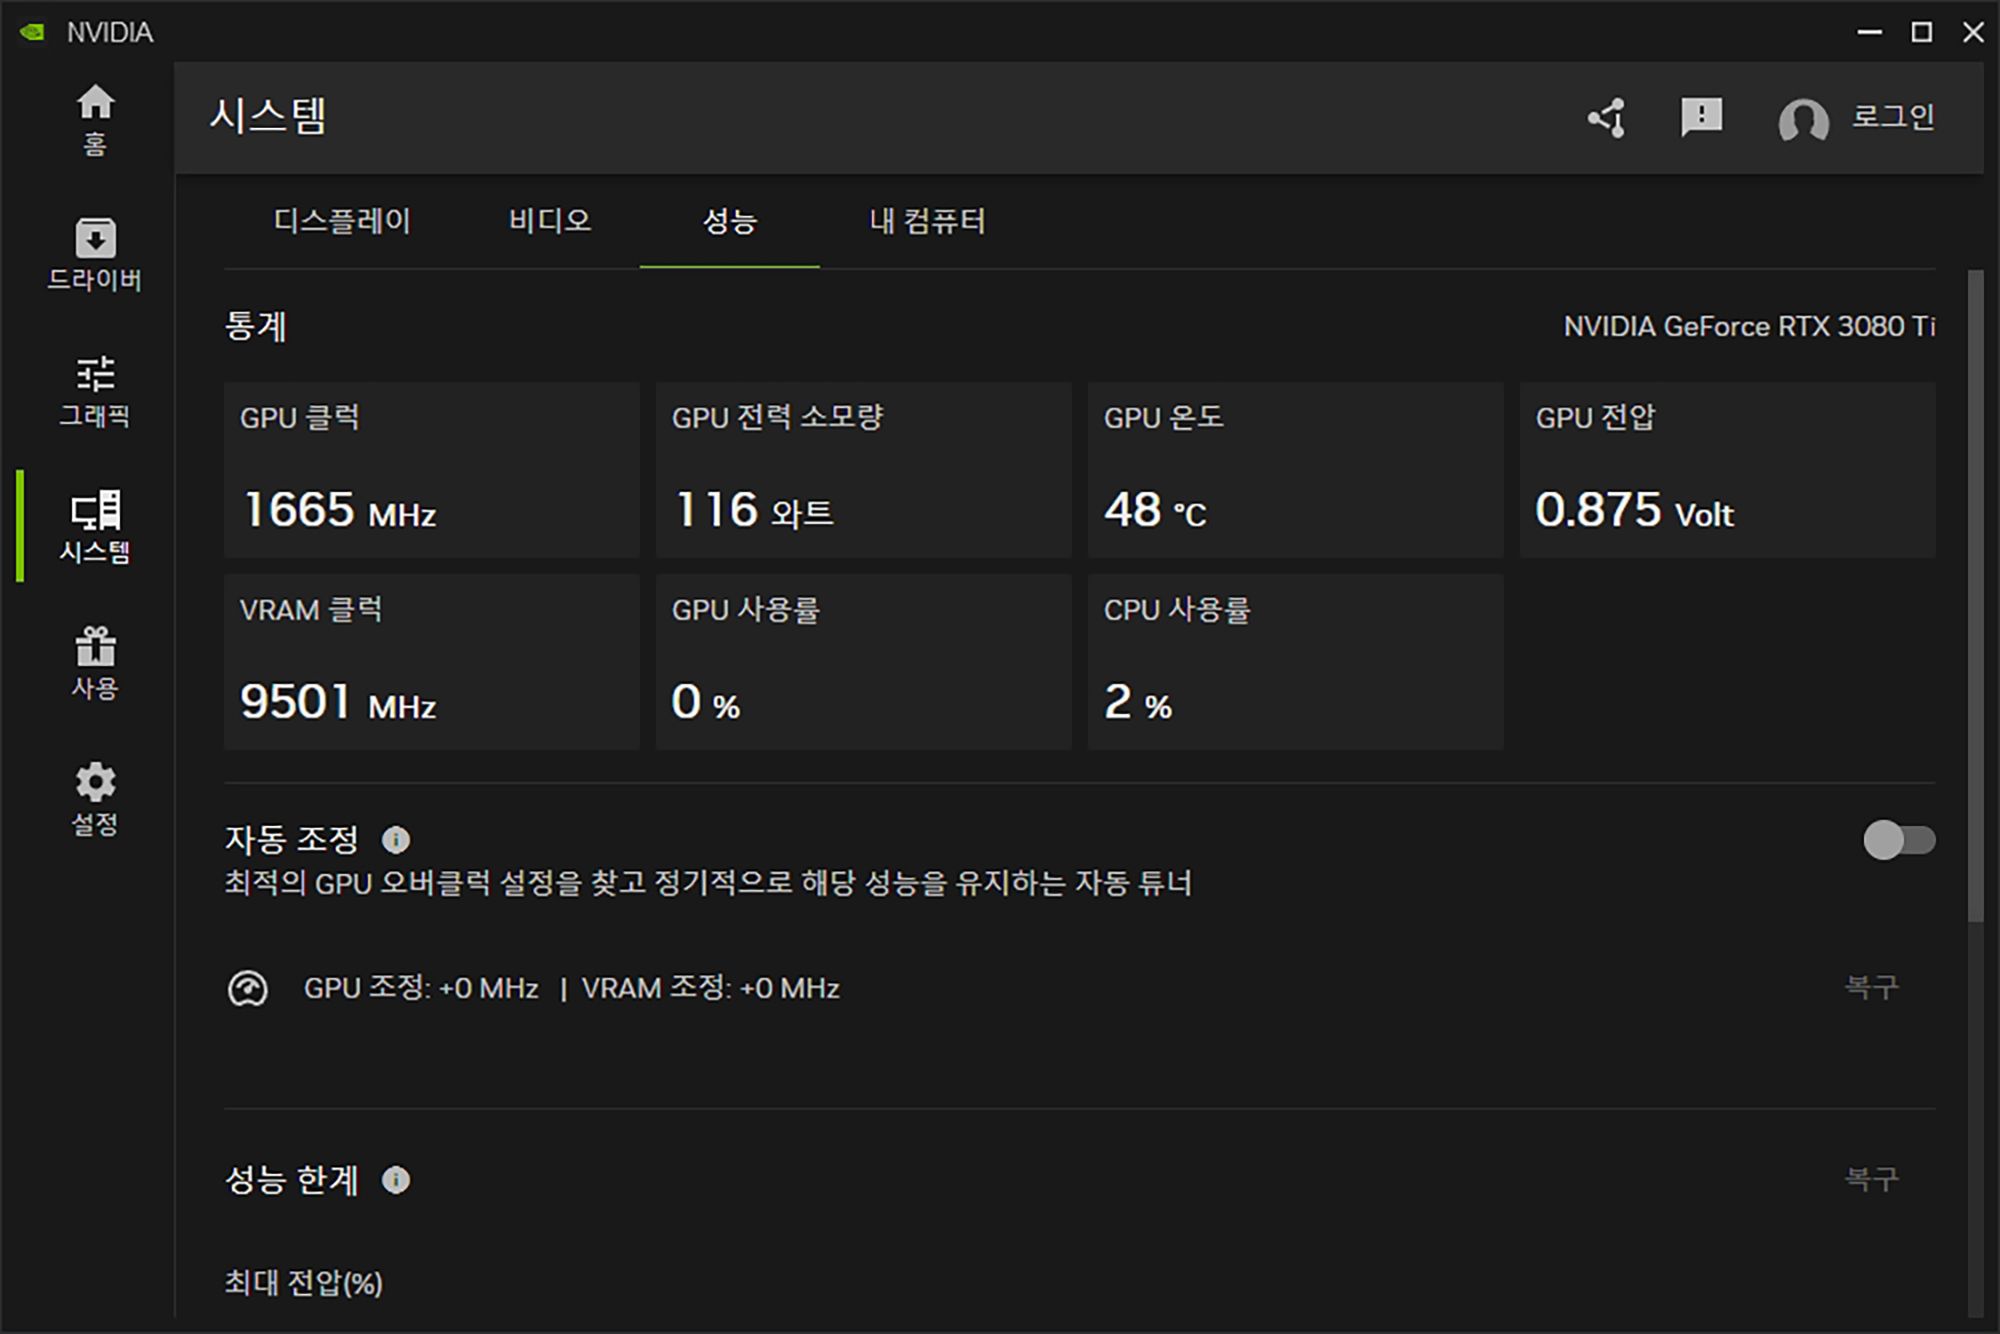The width and height of the screenshot is (2000, 1334).
Task: Enable the 자동 조정 automatic tuning toggle
Action: pos(1898,840)
